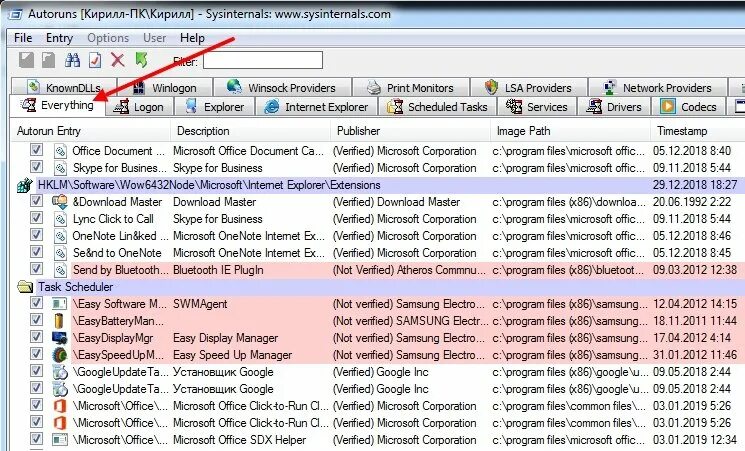Screen dimensions: 745x451
Task: Select the Task Scheduler group row
Action: [390, 287]
